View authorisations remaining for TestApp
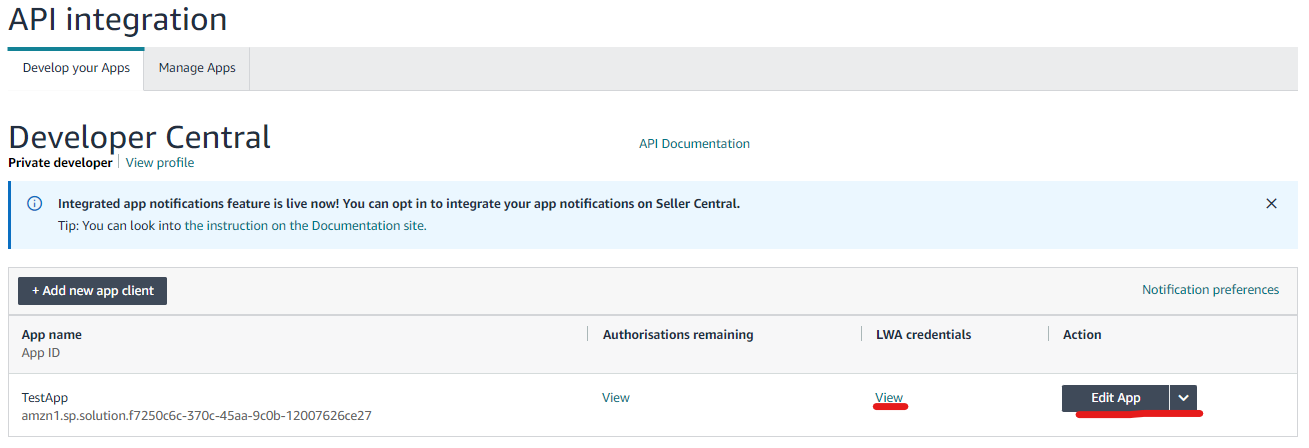 [x=616, y=398]
